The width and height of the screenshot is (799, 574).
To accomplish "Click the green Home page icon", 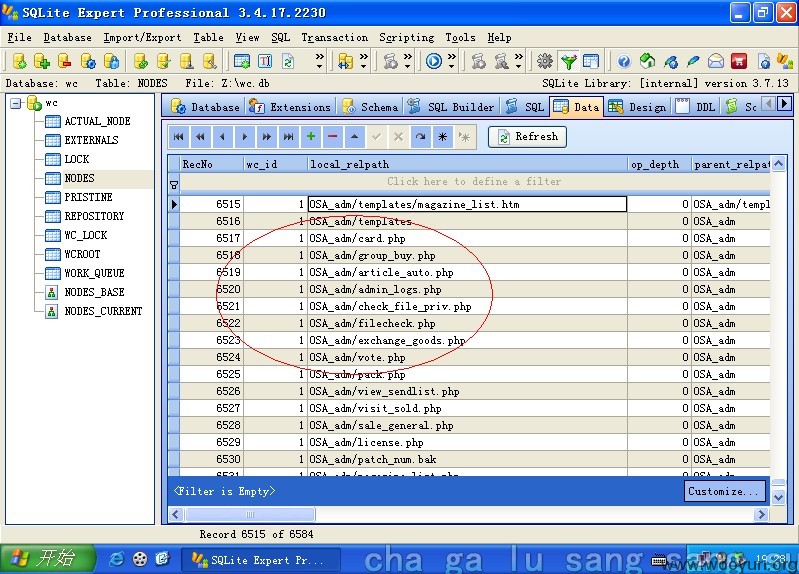I will (x=647, y=61).
